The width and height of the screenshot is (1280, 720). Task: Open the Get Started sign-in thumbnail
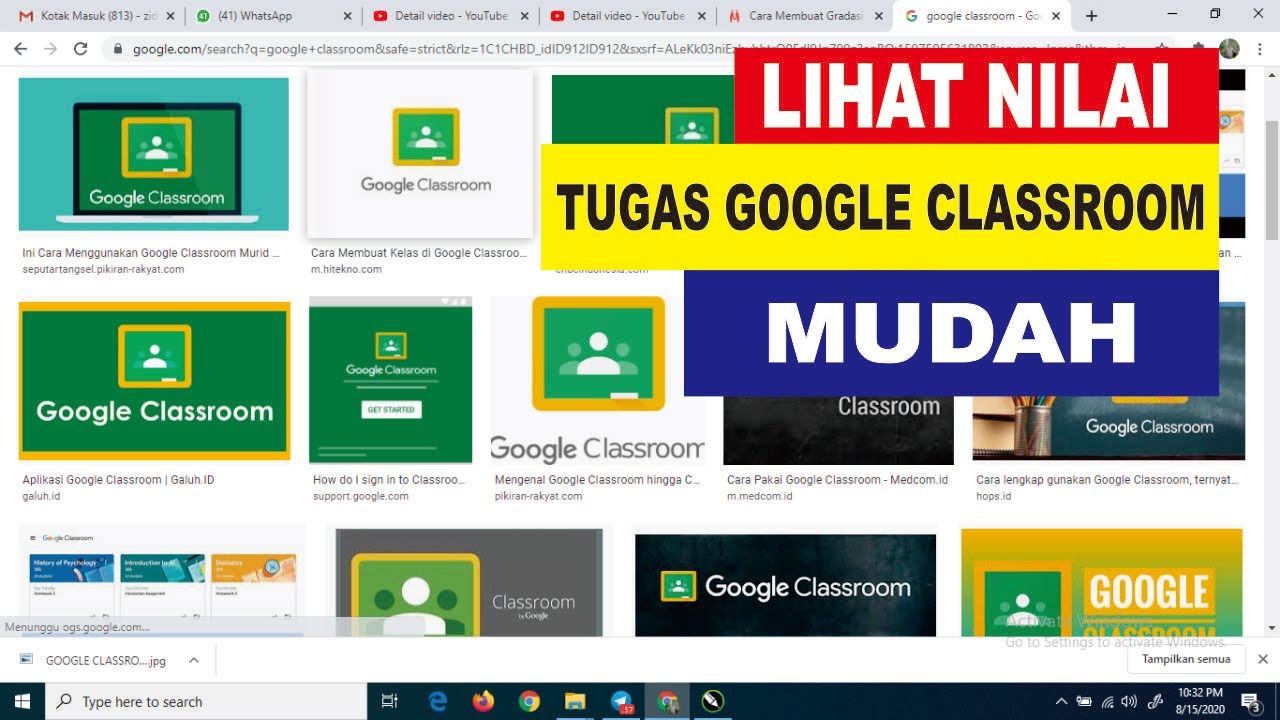click(390, 380)
